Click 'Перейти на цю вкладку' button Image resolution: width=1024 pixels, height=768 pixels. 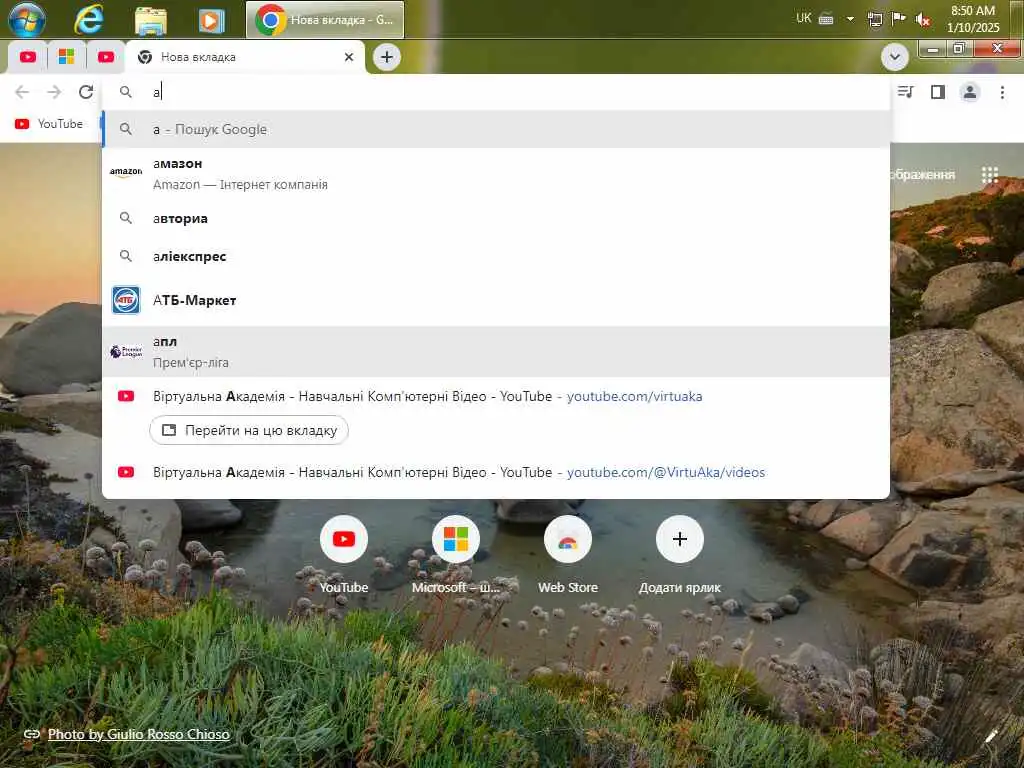(249, 430)
